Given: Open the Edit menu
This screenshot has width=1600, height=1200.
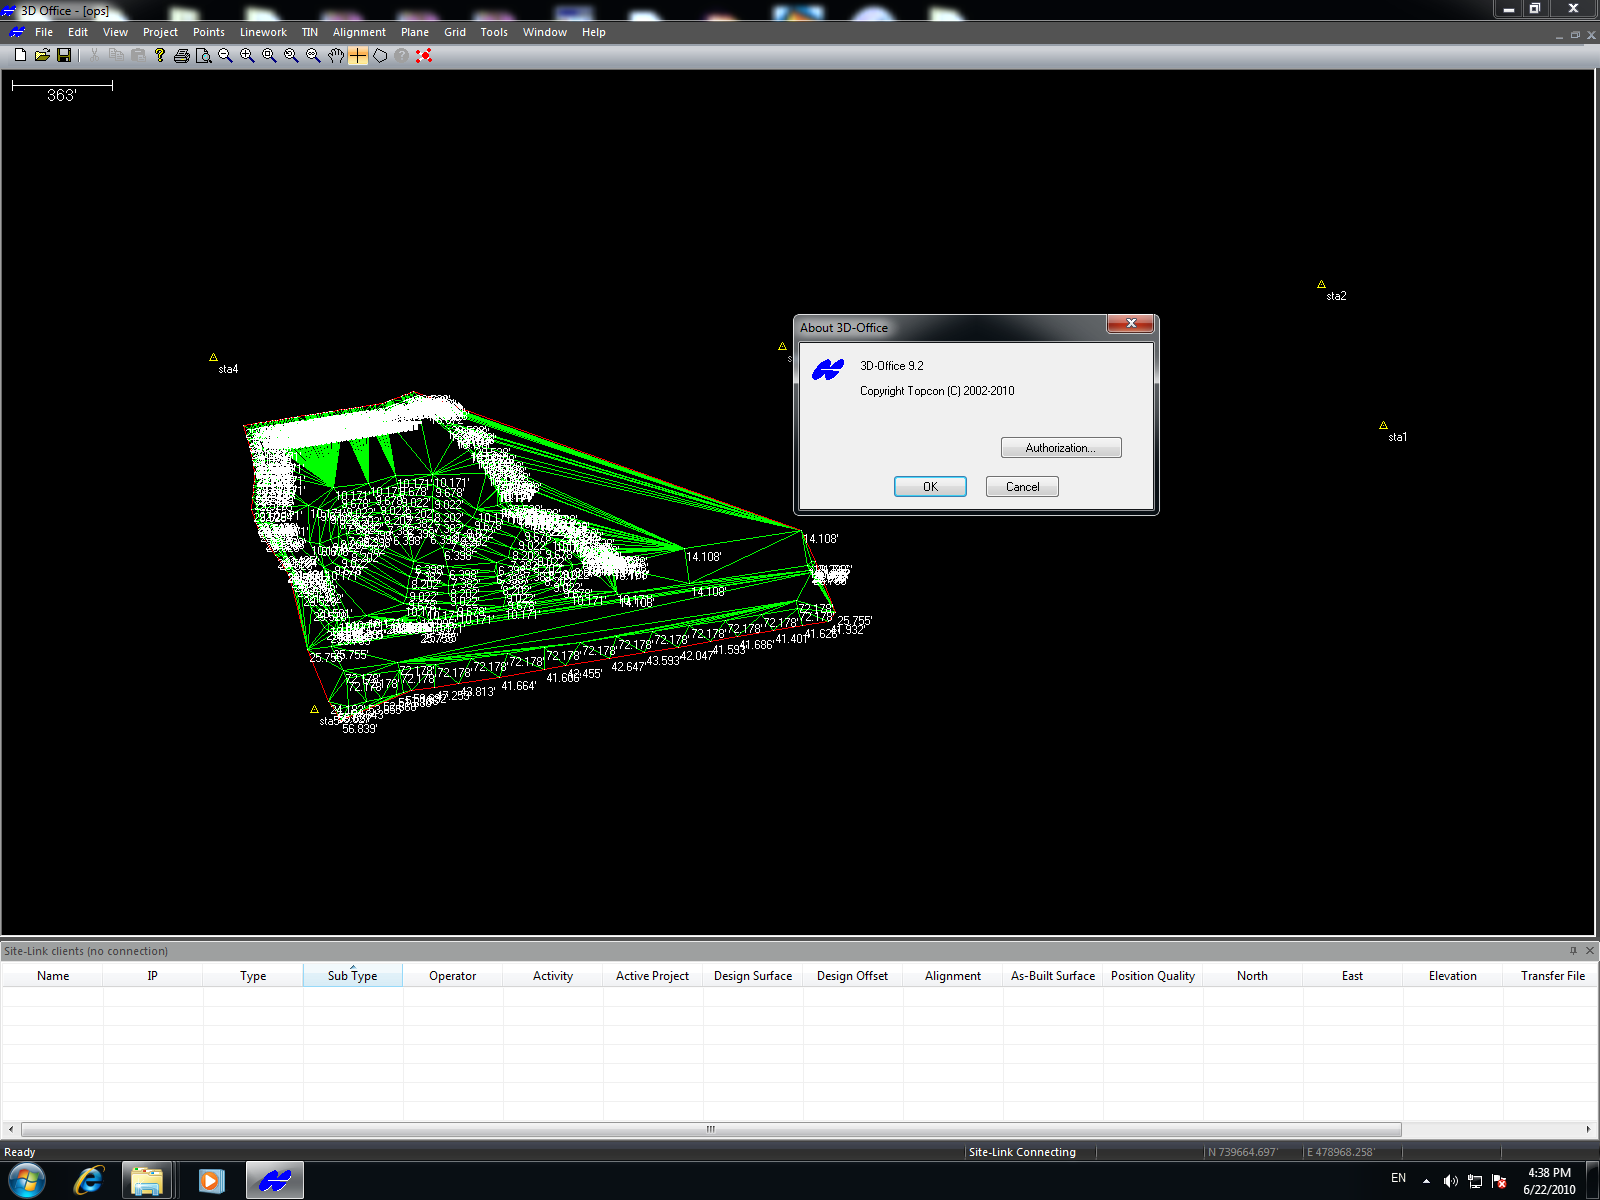Looking at the screenshot, I should tap(78, 32).
